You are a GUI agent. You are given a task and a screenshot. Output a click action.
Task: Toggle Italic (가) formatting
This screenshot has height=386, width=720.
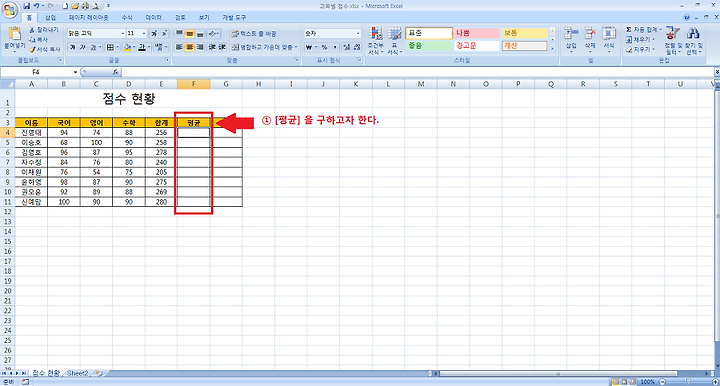click(83, 47)
